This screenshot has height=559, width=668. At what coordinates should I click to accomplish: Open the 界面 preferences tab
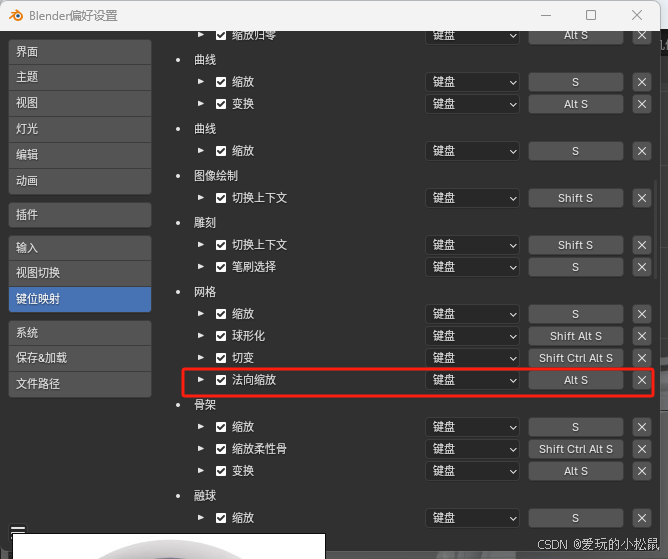pyautogui.click(x=80, y=52)
